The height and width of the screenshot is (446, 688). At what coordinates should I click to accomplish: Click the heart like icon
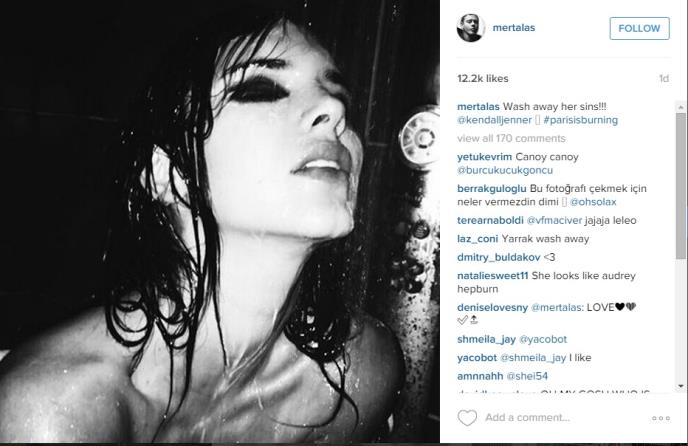467,417
